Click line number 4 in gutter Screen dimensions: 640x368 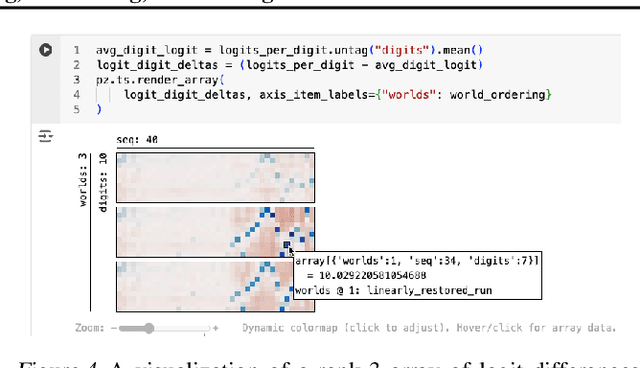(x=77, y=95)
